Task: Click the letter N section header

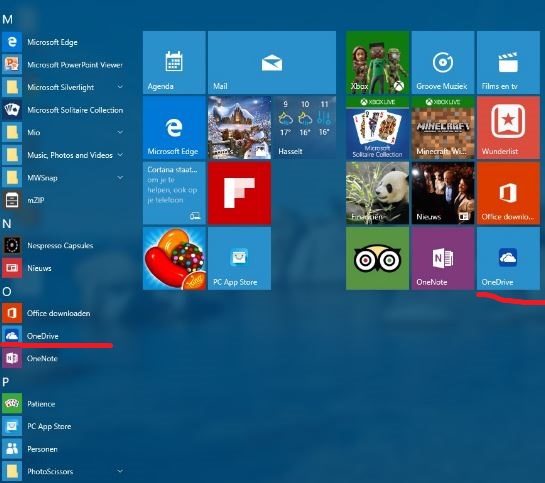Action: (7, 224)
